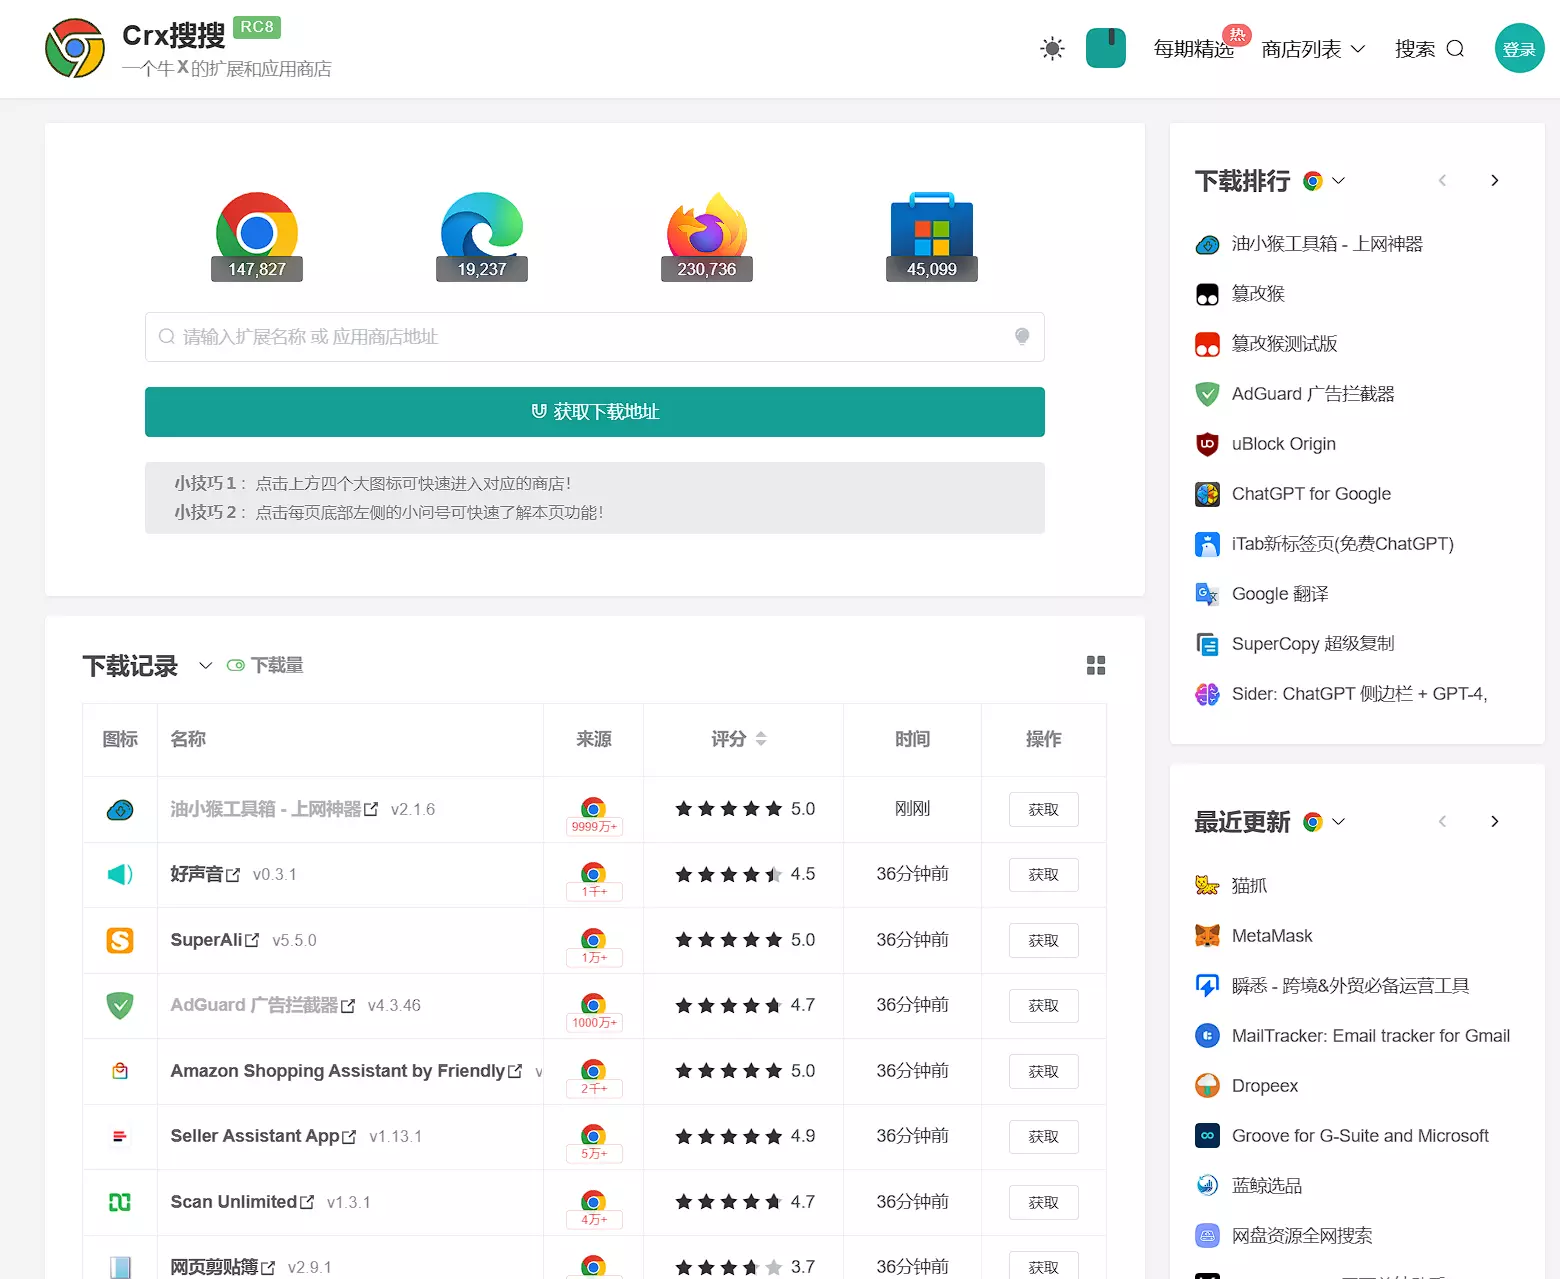Click the teal theme color swatch
Viewport: 1560px width, 1279px height.
pos(1106,48)
